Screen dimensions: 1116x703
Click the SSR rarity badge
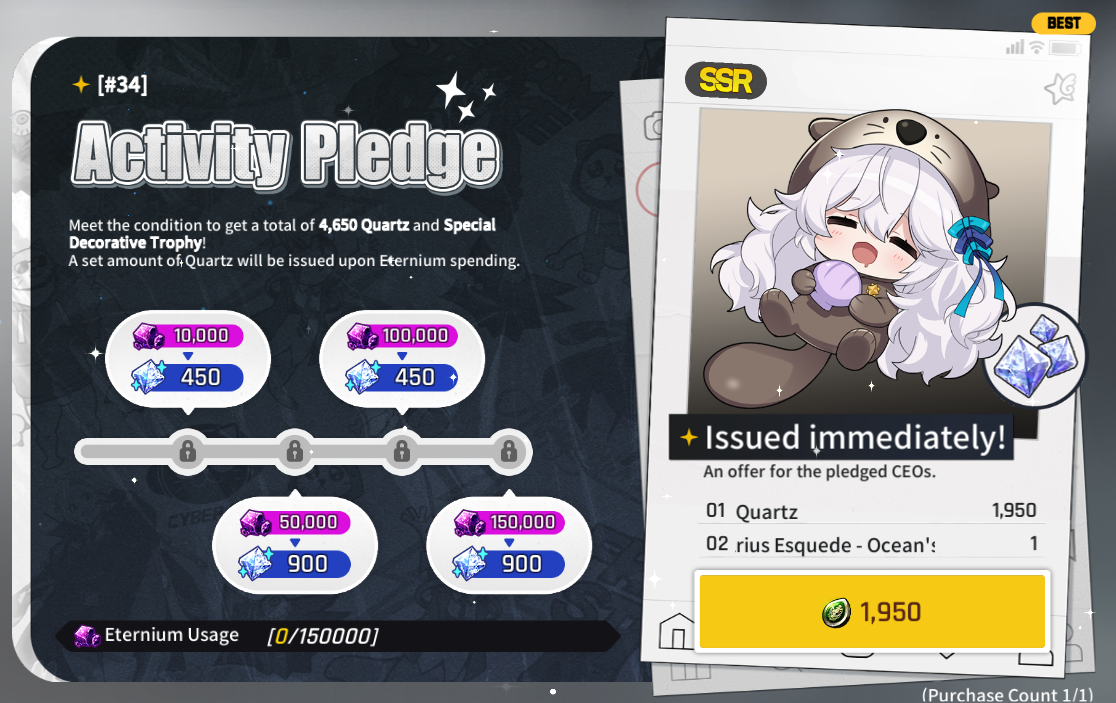click(725, 80)
